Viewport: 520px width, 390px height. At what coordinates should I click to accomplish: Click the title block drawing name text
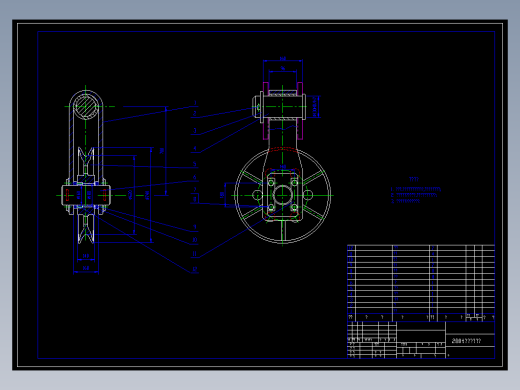[466, 341]
